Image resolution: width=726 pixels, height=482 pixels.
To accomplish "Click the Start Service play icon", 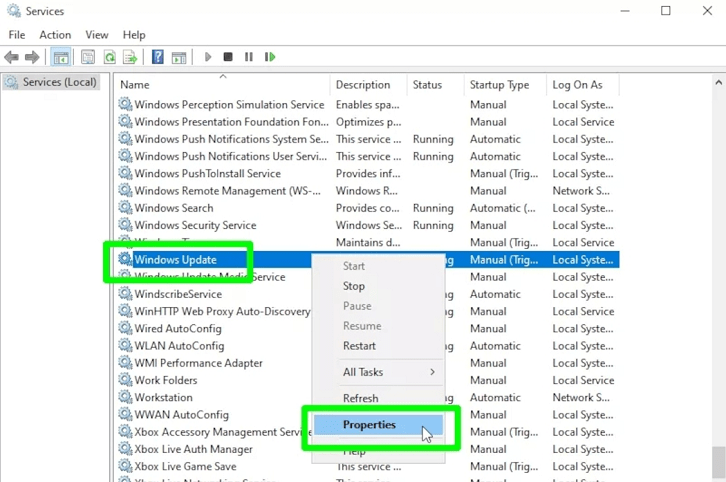I will [x=208, y=57].
